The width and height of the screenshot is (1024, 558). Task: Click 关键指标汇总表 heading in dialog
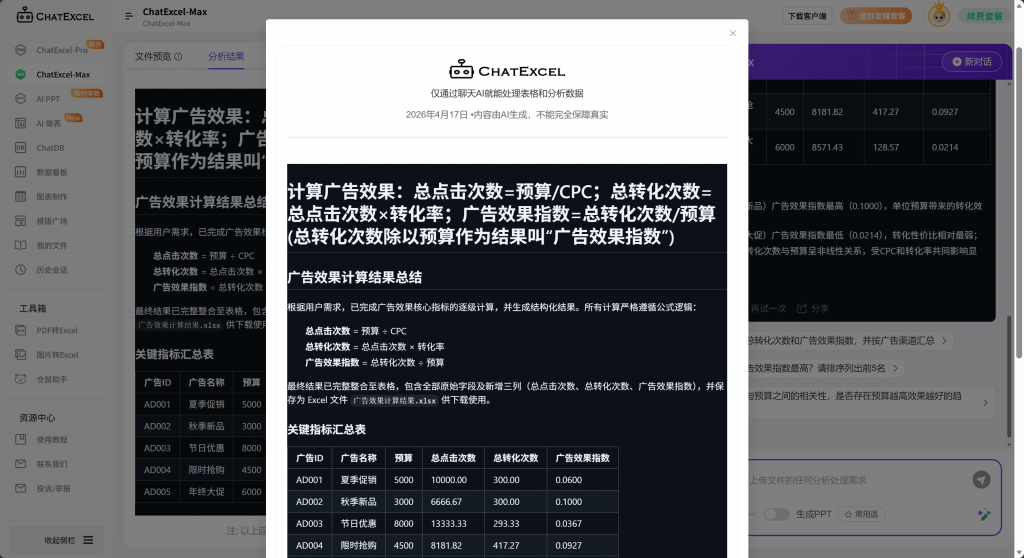coord(327,429)
